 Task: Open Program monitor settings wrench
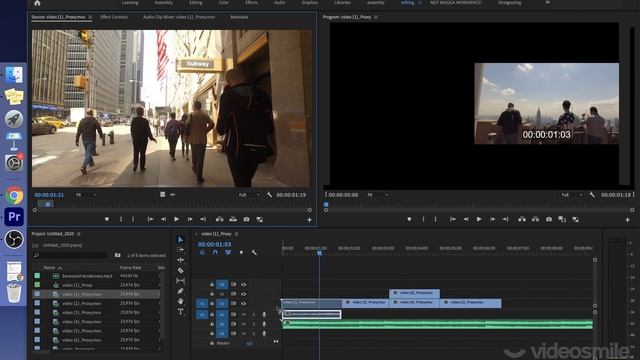[x=592, y=195]
